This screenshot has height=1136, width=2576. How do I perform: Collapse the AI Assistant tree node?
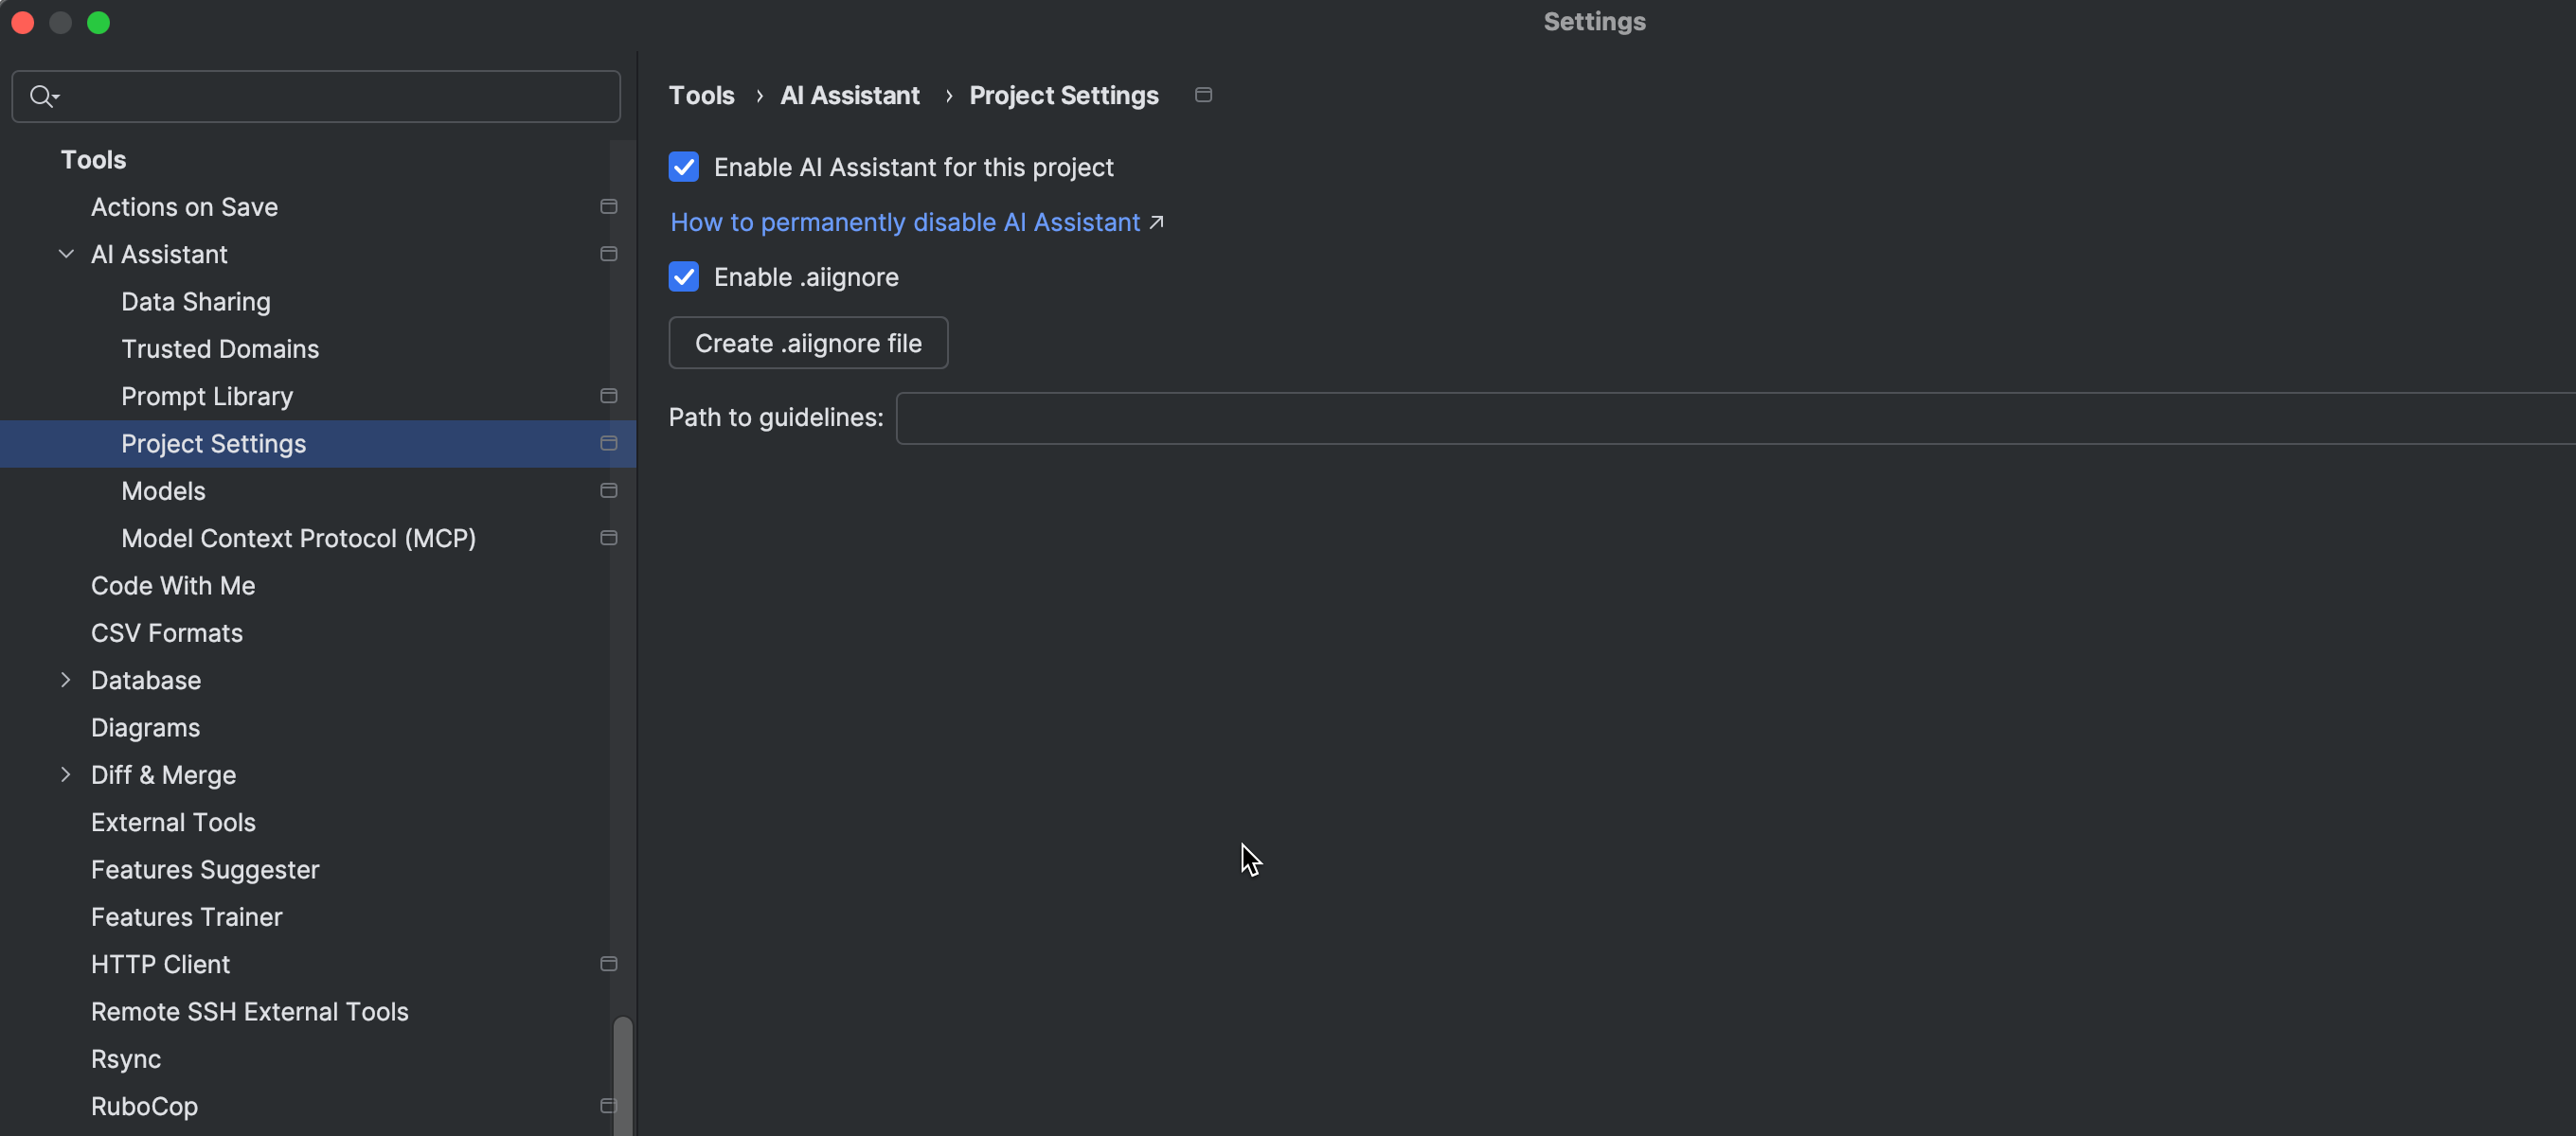[x=66, y=254]
